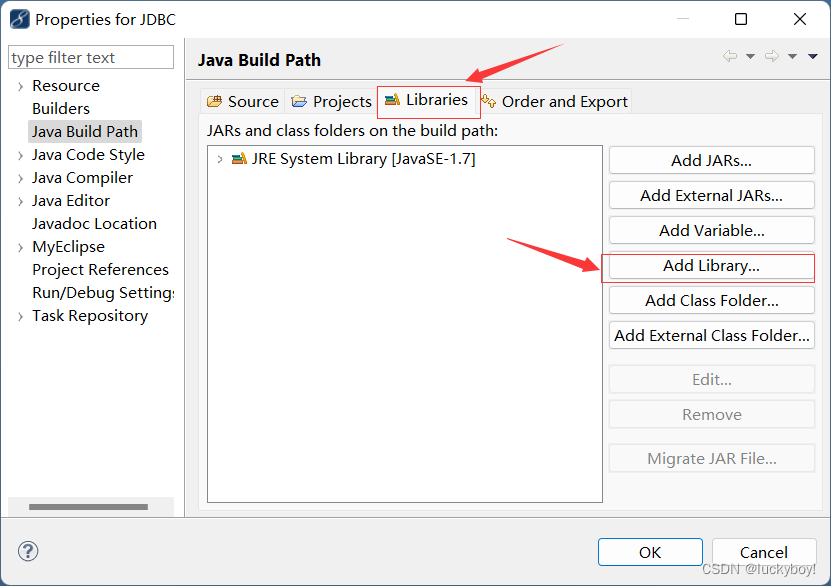Screen dimensions: 831x586
Task: Click the Add JARs... button
Action: (711, 160)
